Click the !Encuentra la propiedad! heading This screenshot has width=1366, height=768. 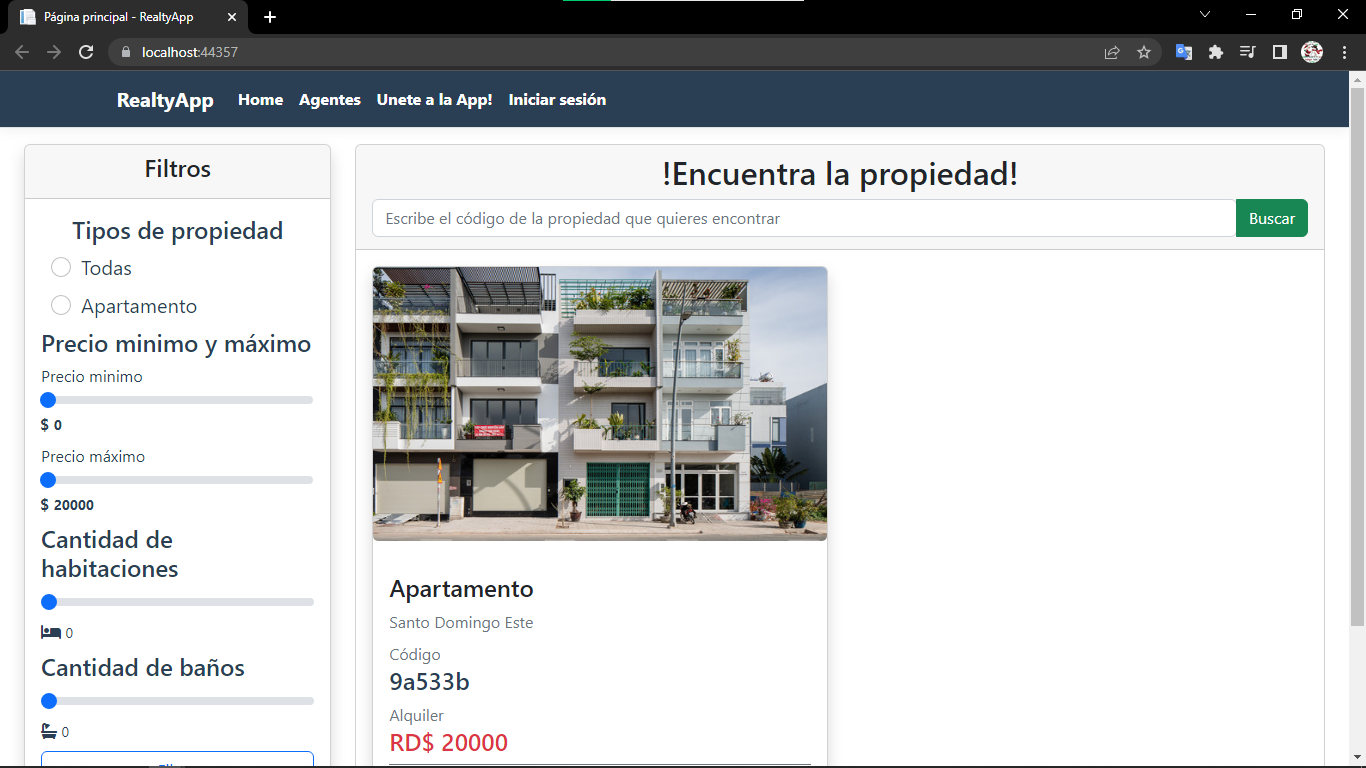pos(840,174)
